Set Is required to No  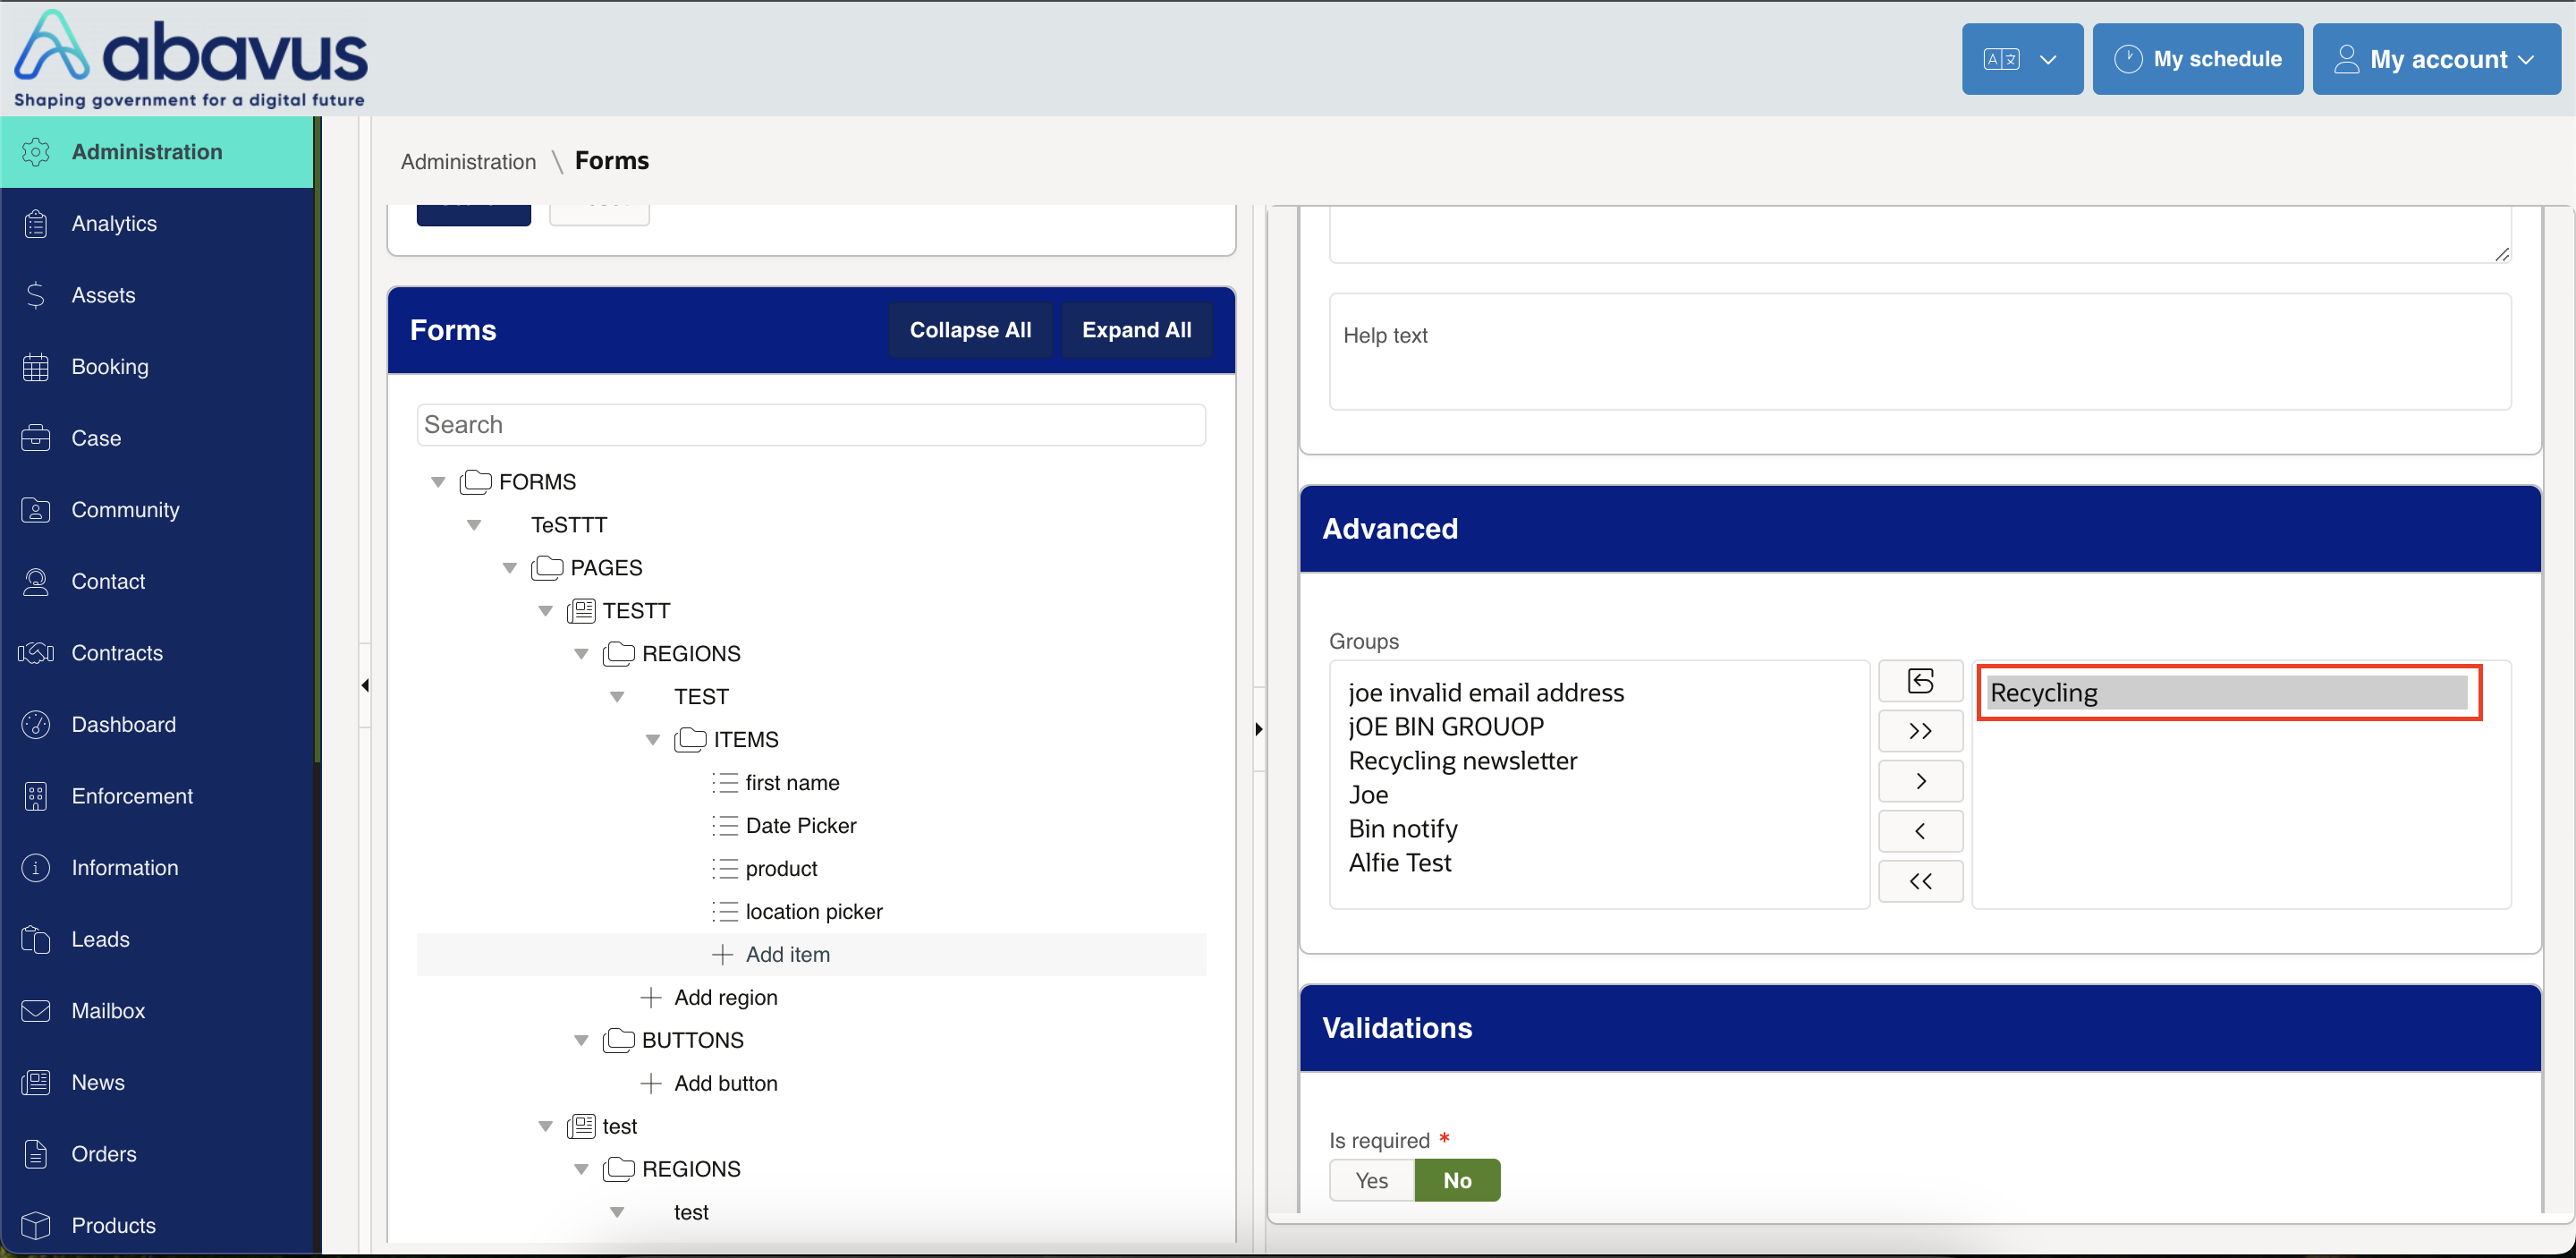[1457, 1180]
